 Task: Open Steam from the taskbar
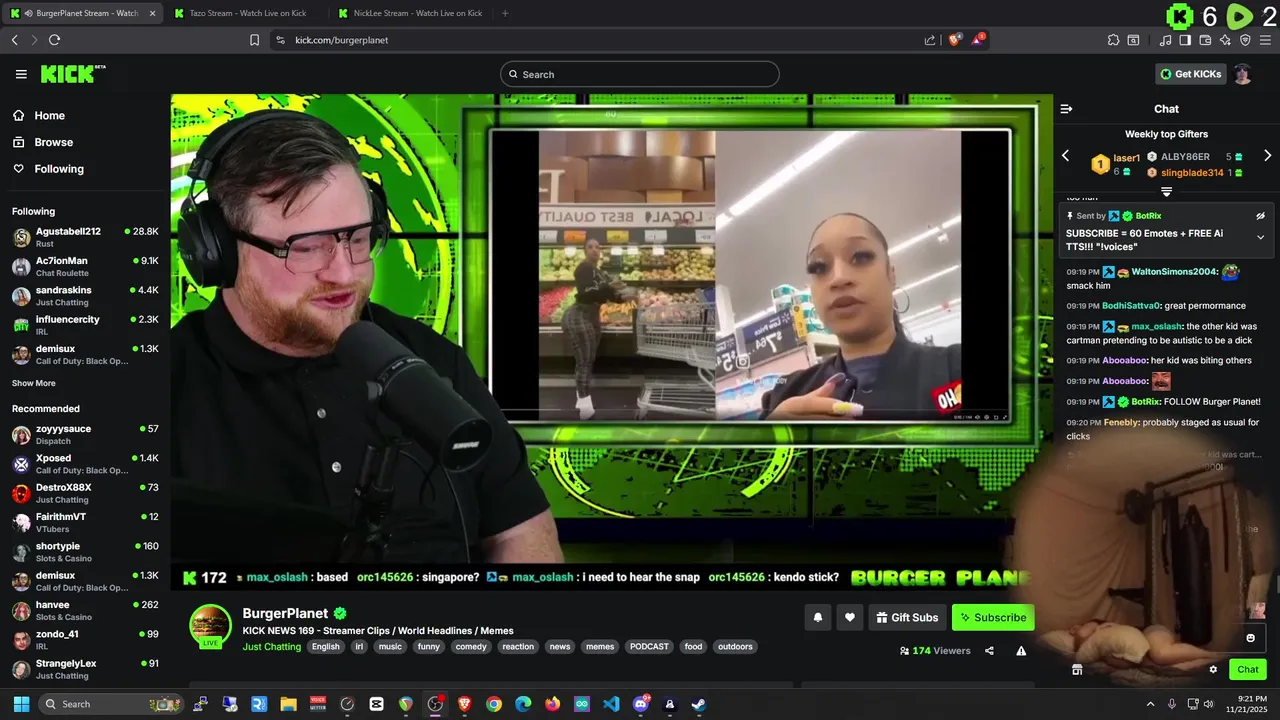(699, 704)
